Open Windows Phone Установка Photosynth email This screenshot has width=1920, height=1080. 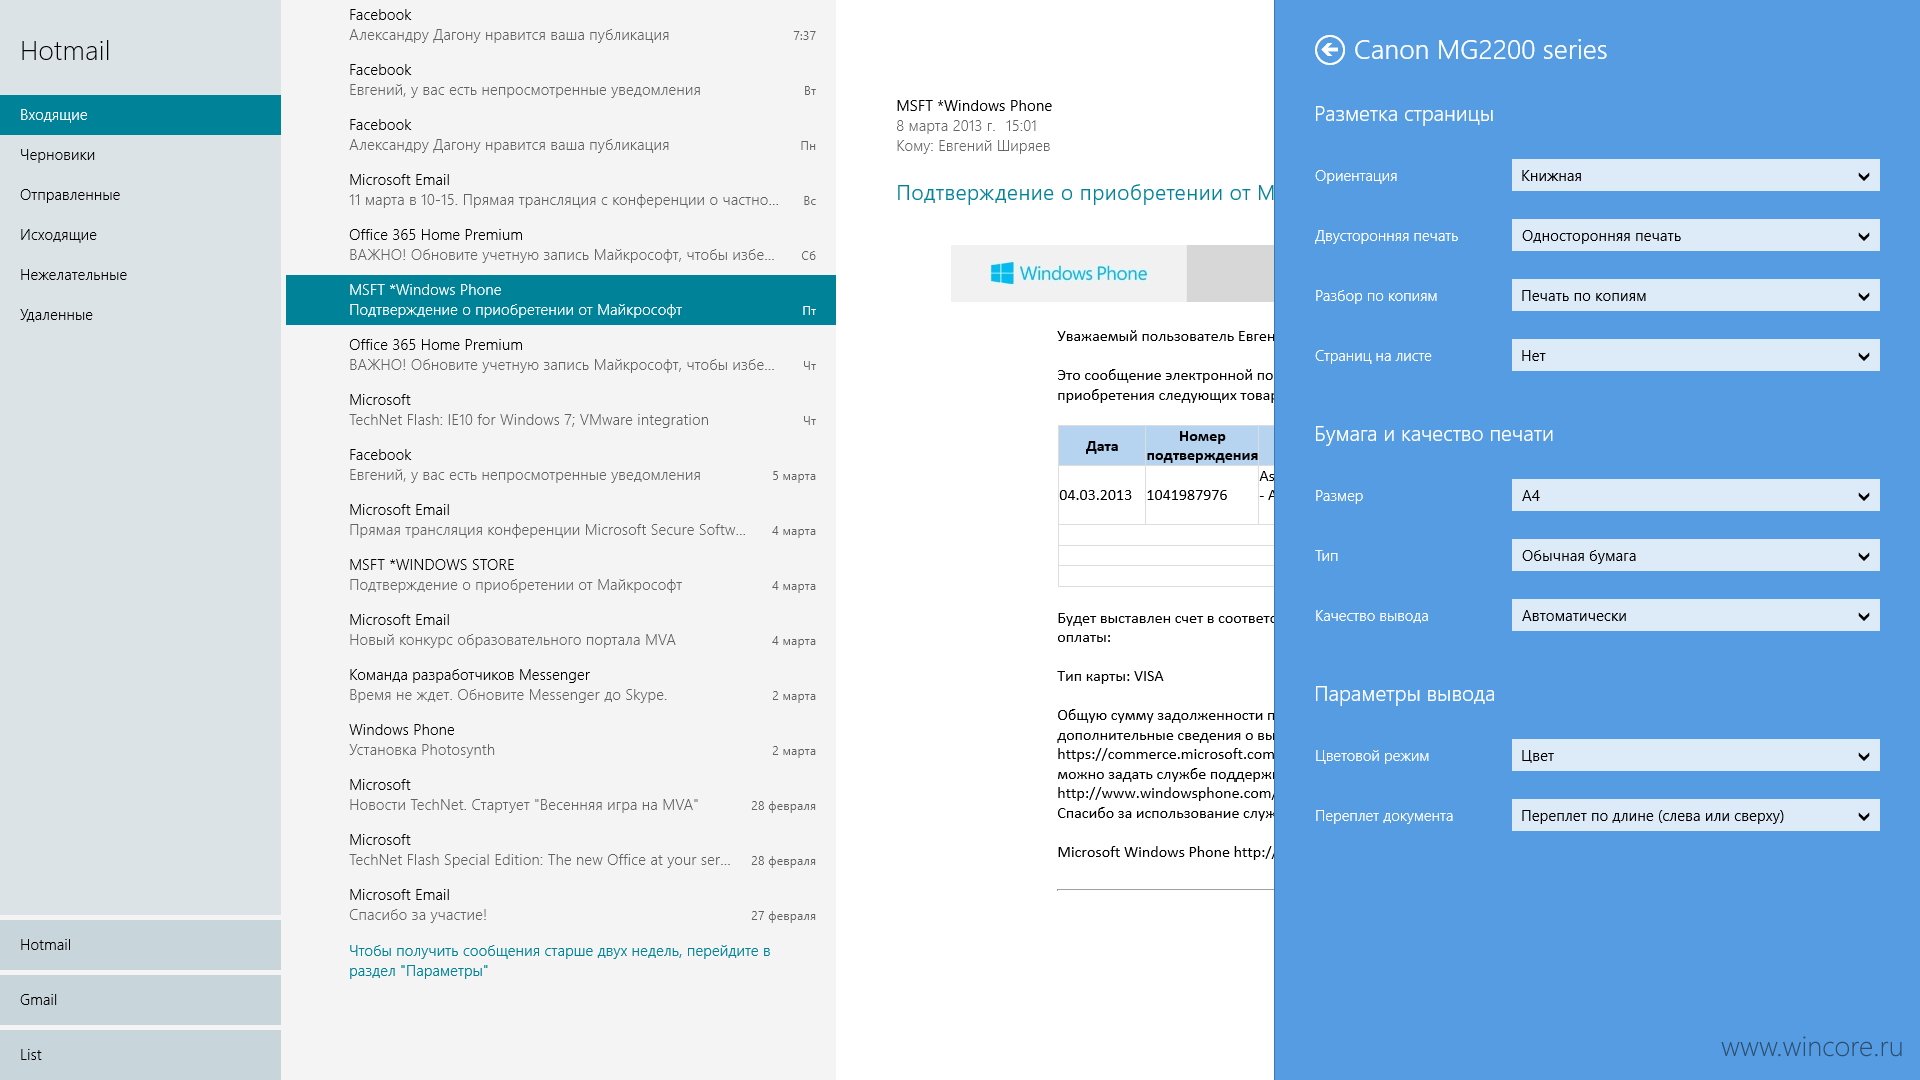pyautogui.click(x=561, y=740)
